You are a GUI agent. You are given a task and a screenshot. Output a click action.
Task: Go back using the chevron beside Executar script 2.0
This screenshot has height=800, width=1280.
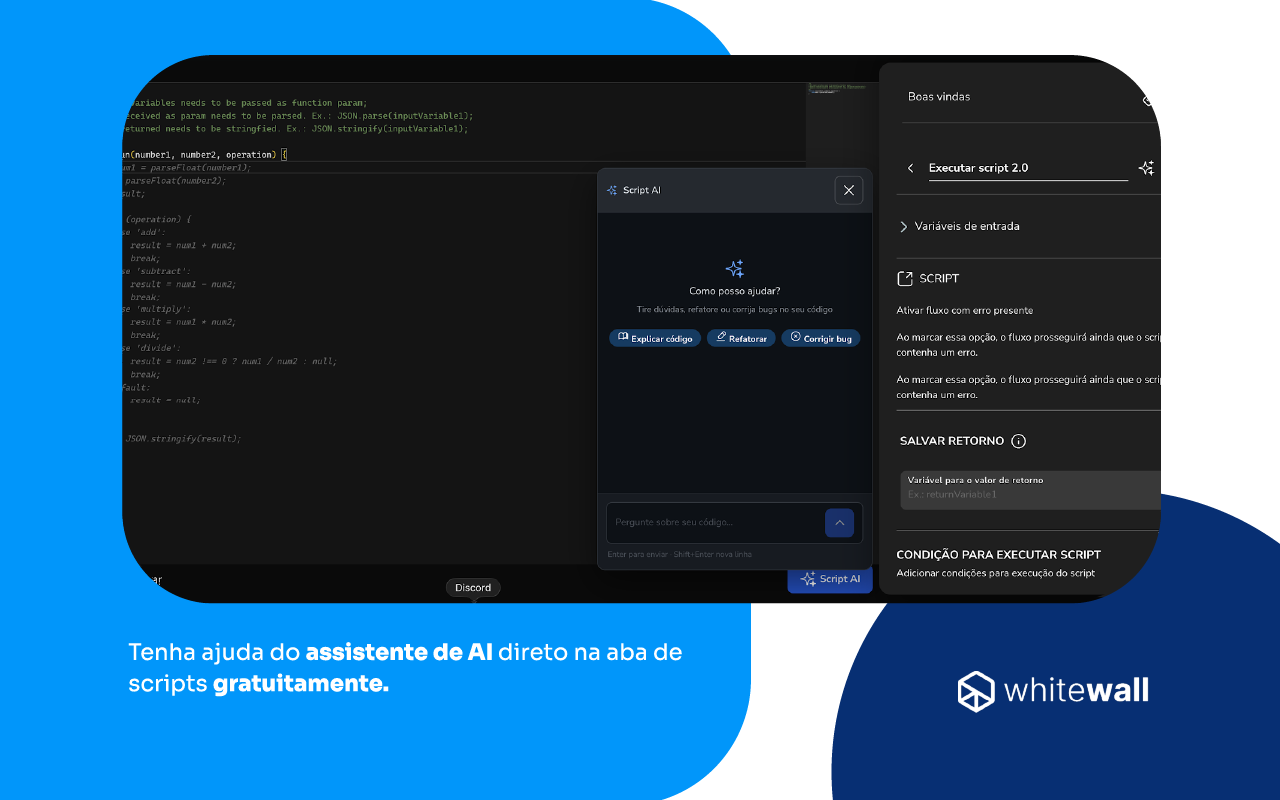pos(910,168)
